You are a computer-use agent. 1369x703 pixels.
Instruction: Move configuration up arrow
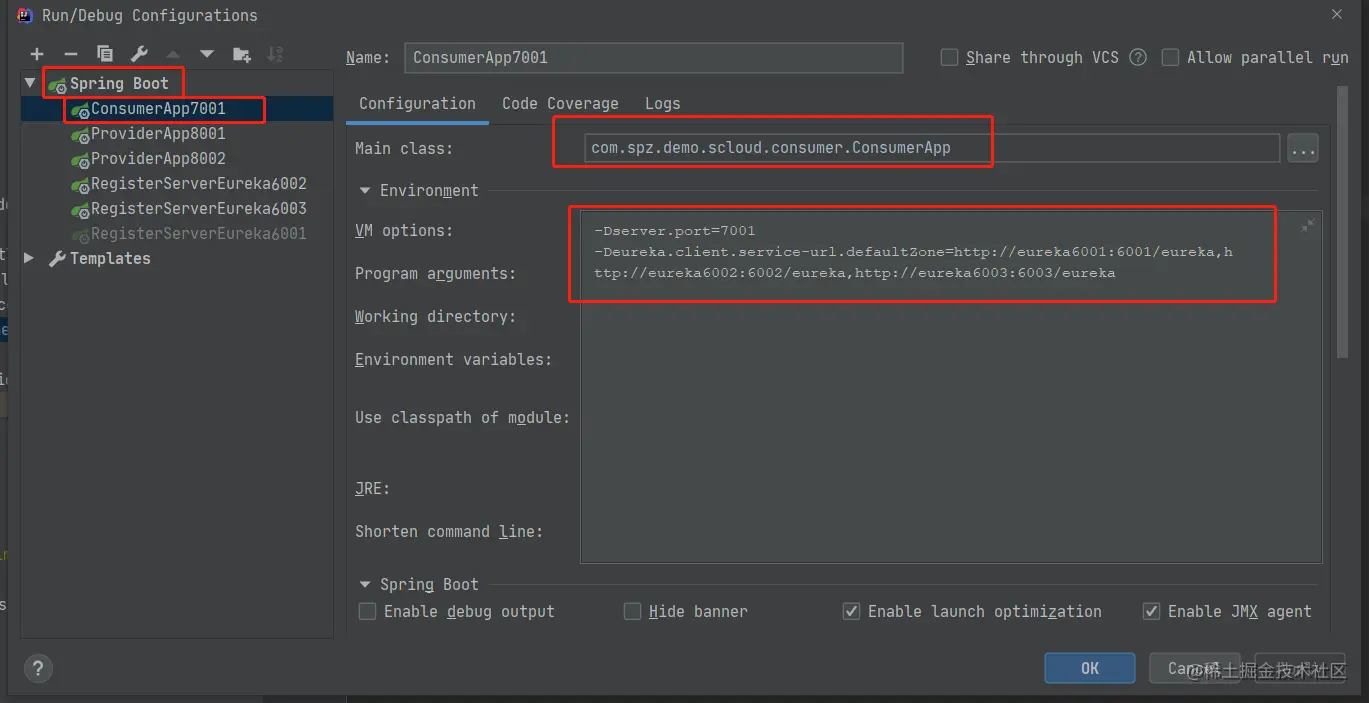(173, 54)
